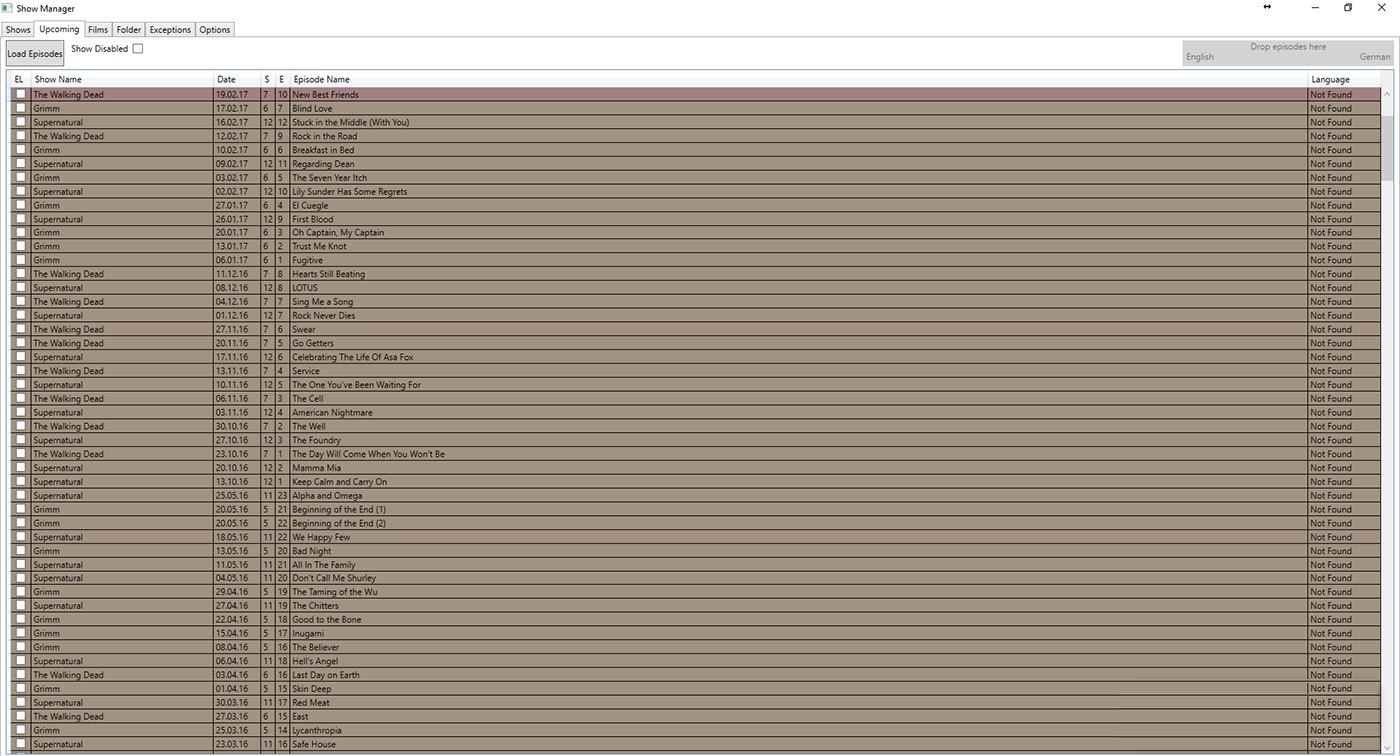Tick the checkbox for Rock in the Road
Viewport: 1400px width, 756px height.
[x=20, y=136]
